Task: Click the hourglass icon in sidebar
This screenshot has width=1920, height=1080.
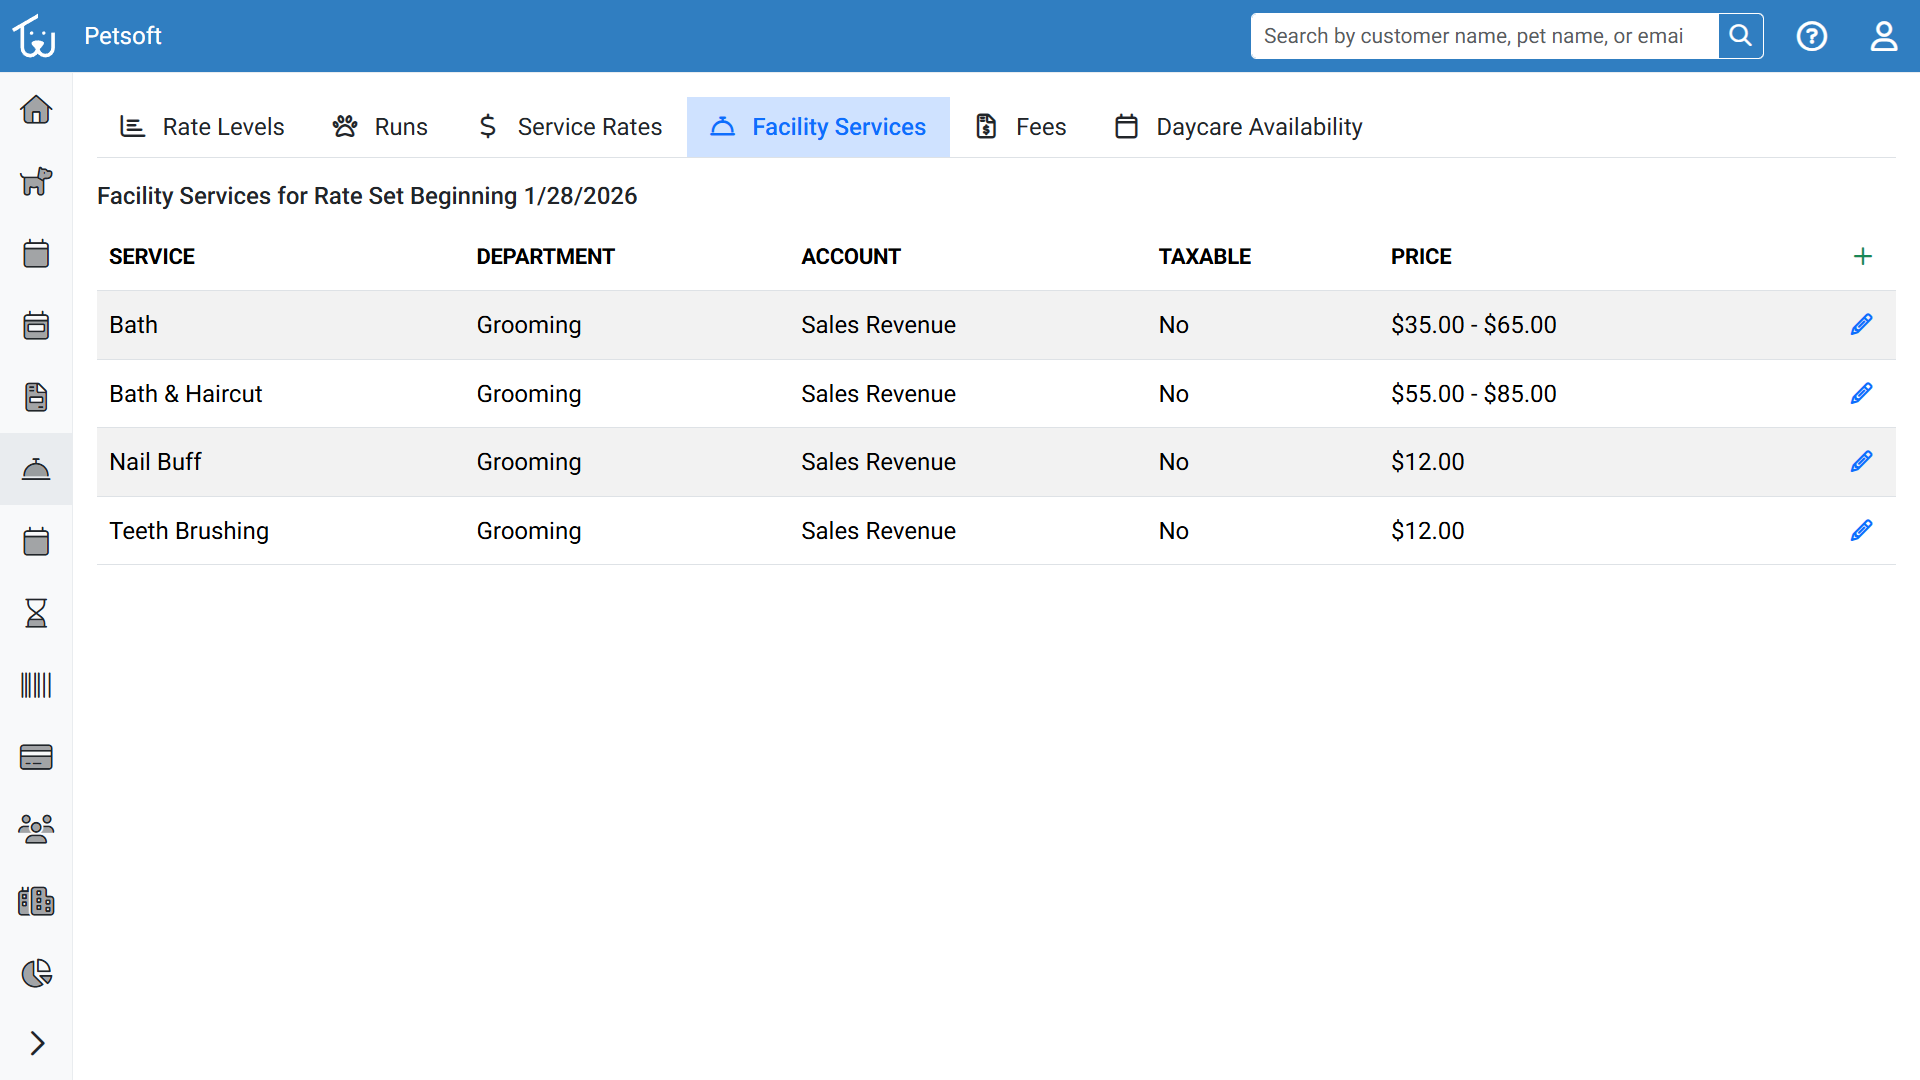Action: (x=36, y=613)
